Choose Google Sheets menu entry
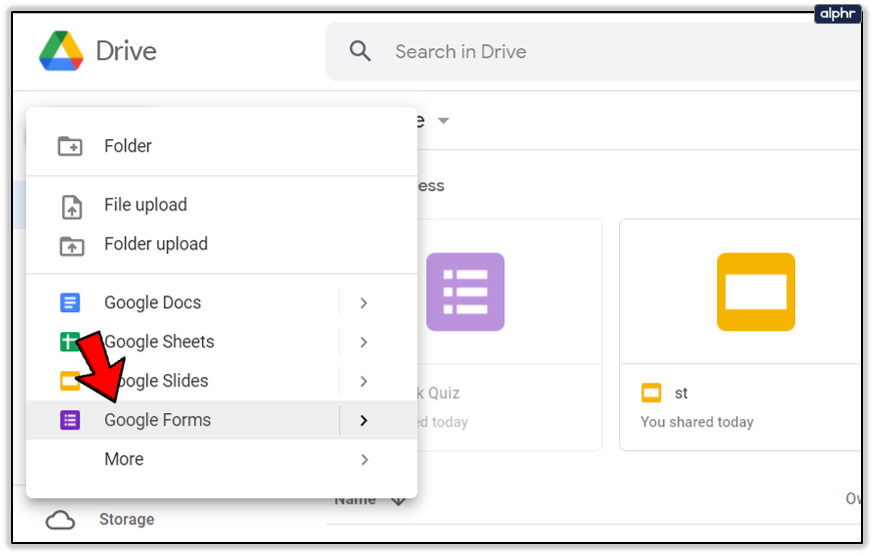This screenshot has height=555, width=874. tap(160, 342)
